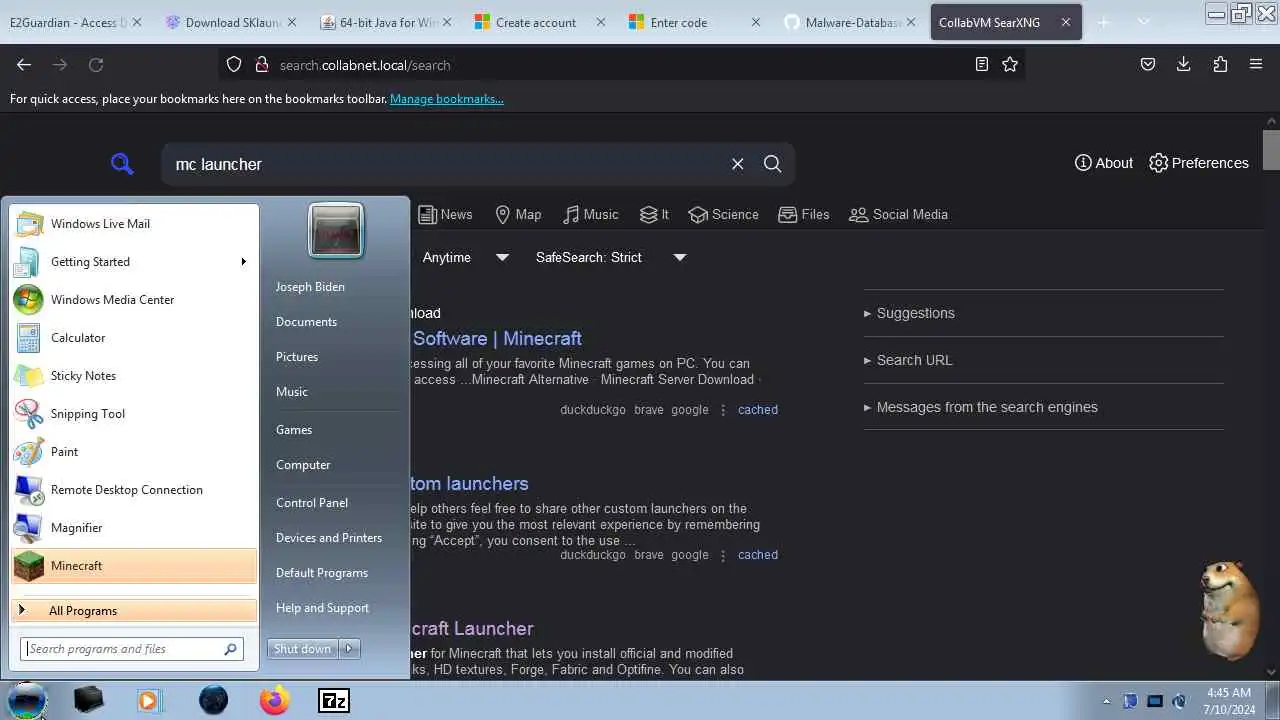Click the SearXNG magnifier logo

click(x=122, y=164)
